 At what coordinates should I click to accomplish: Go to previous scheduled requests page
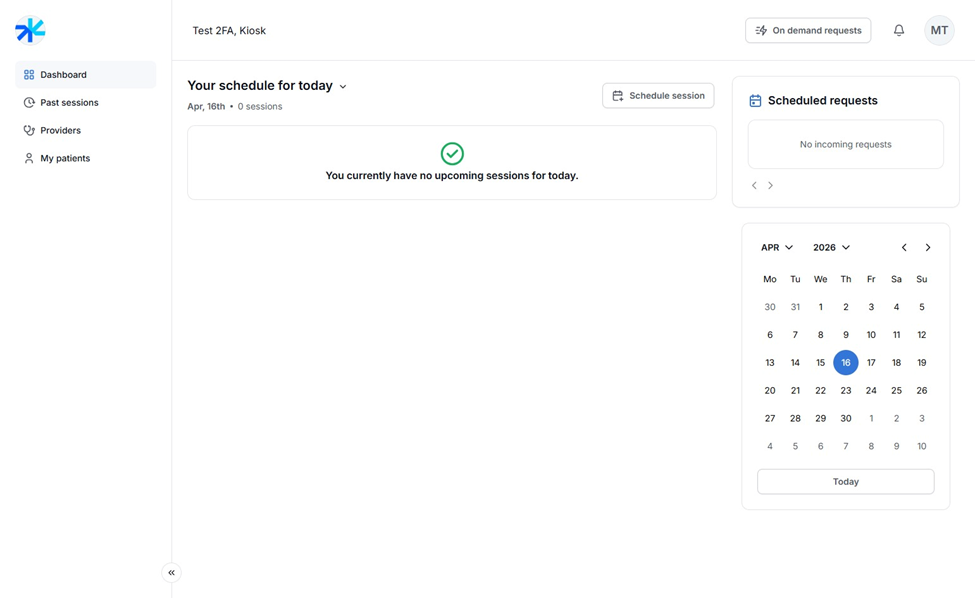tap(755, 185)
